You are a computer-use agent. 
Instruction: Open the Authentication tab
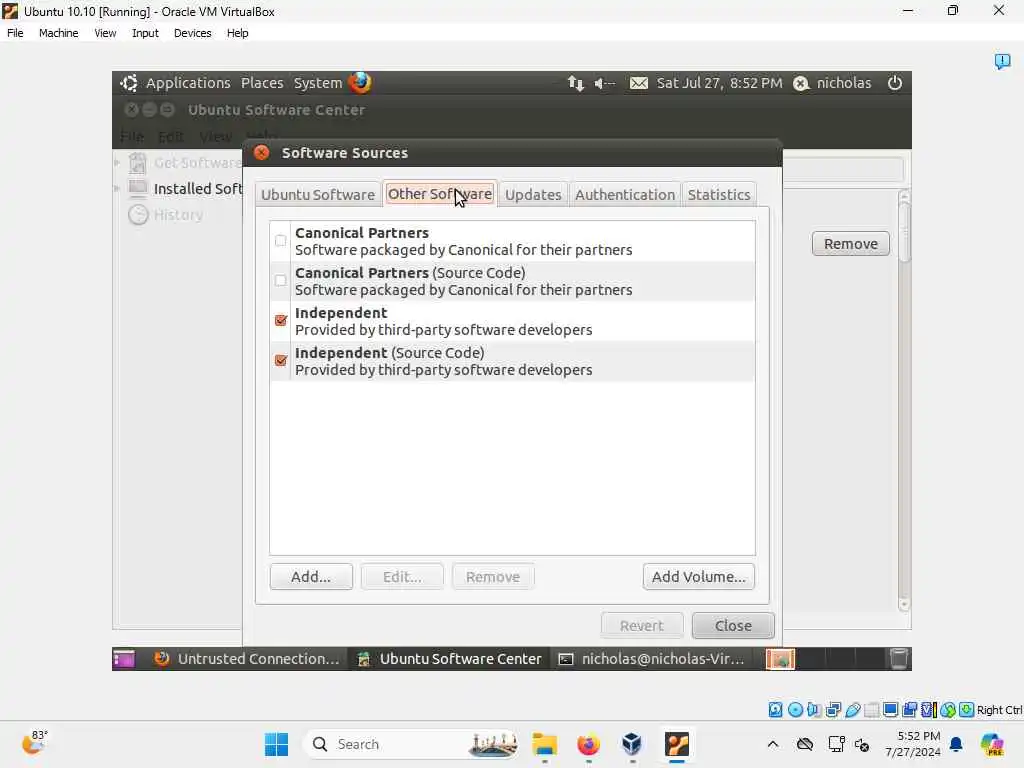[625, 195]
